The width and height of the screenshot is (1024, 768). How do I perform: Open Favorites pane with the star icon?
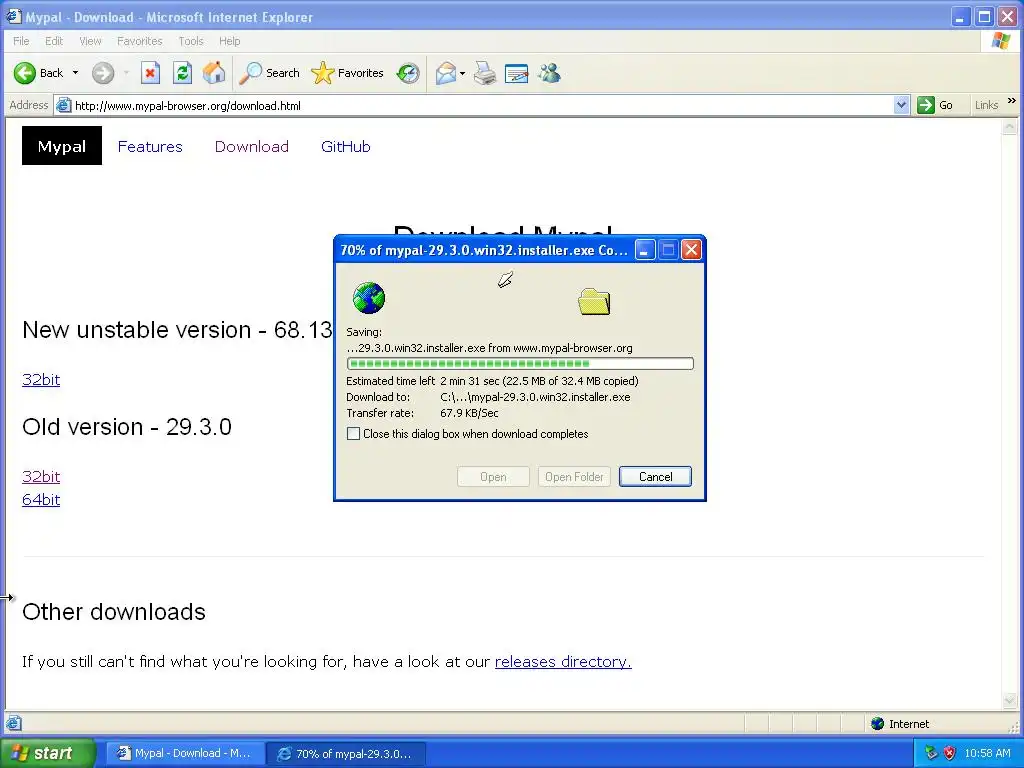coord(347,73)
